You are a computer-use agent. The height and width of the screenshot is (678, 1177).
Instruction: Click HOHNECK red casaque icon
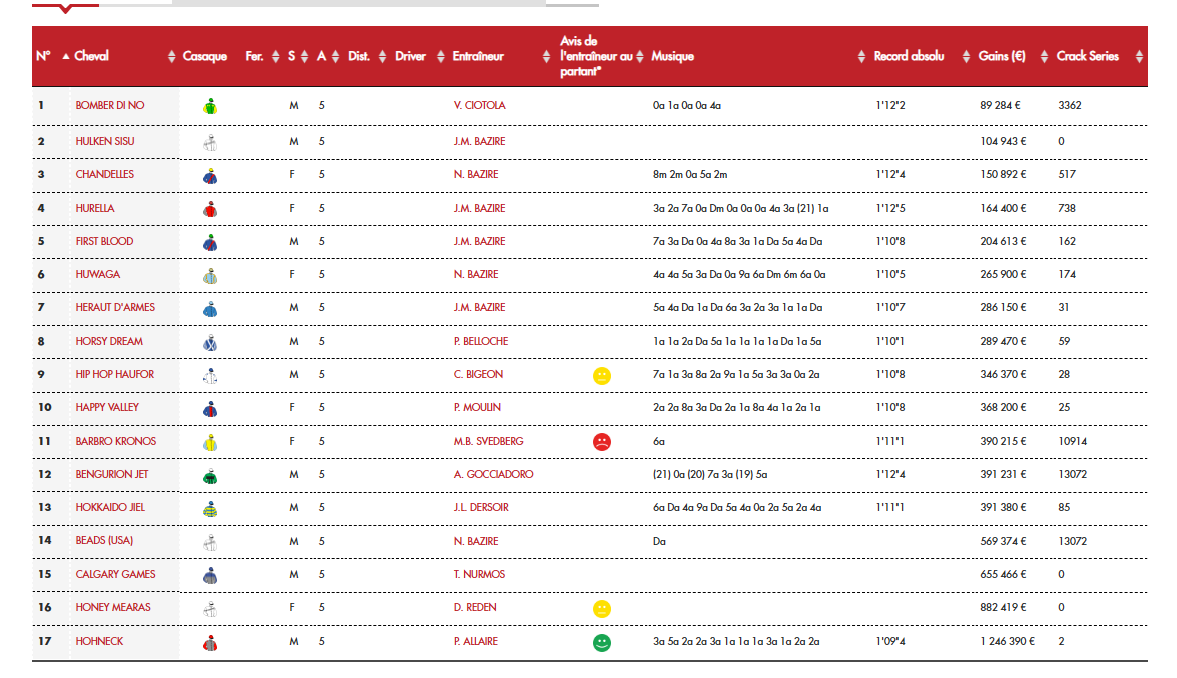coord(210,643)
